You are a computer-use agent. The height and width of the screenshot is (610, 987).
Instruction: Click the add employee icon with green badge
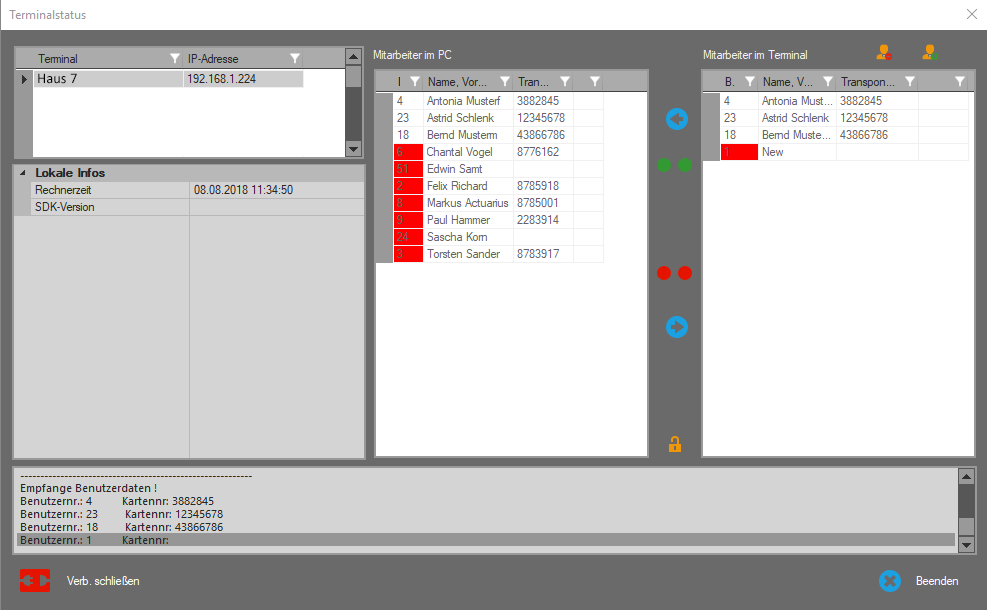tap(929, 53)
